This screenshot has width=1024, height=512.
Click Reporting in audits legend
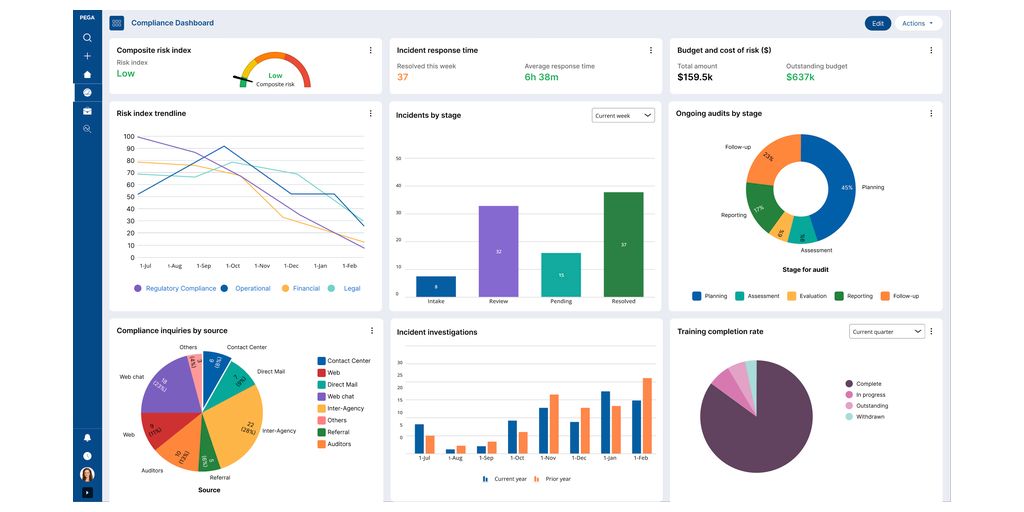coord(854,296)
